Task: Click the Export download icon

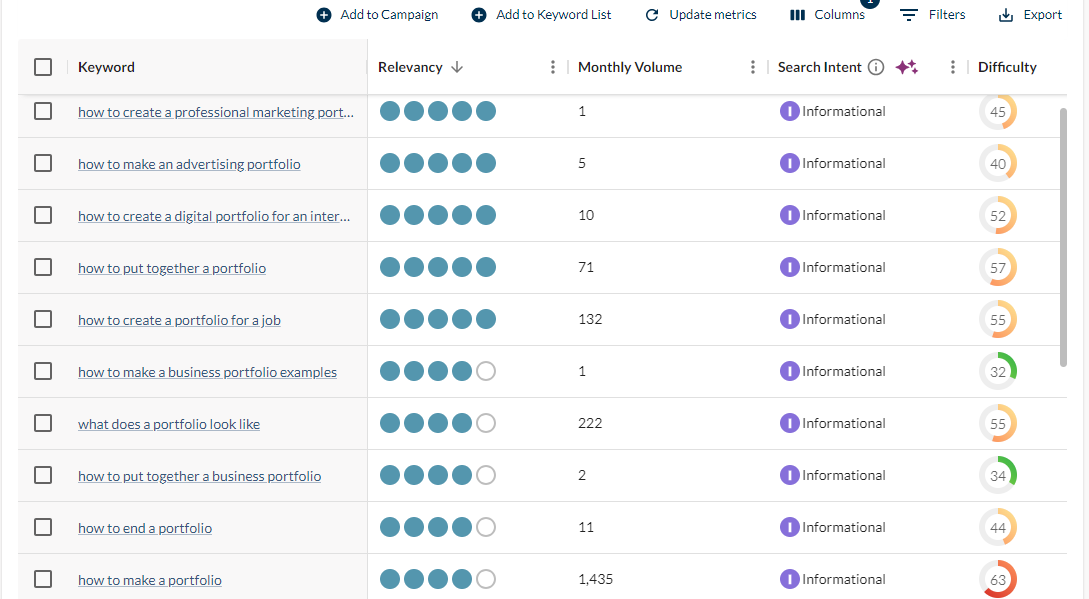Action: tap(1006, 15)
